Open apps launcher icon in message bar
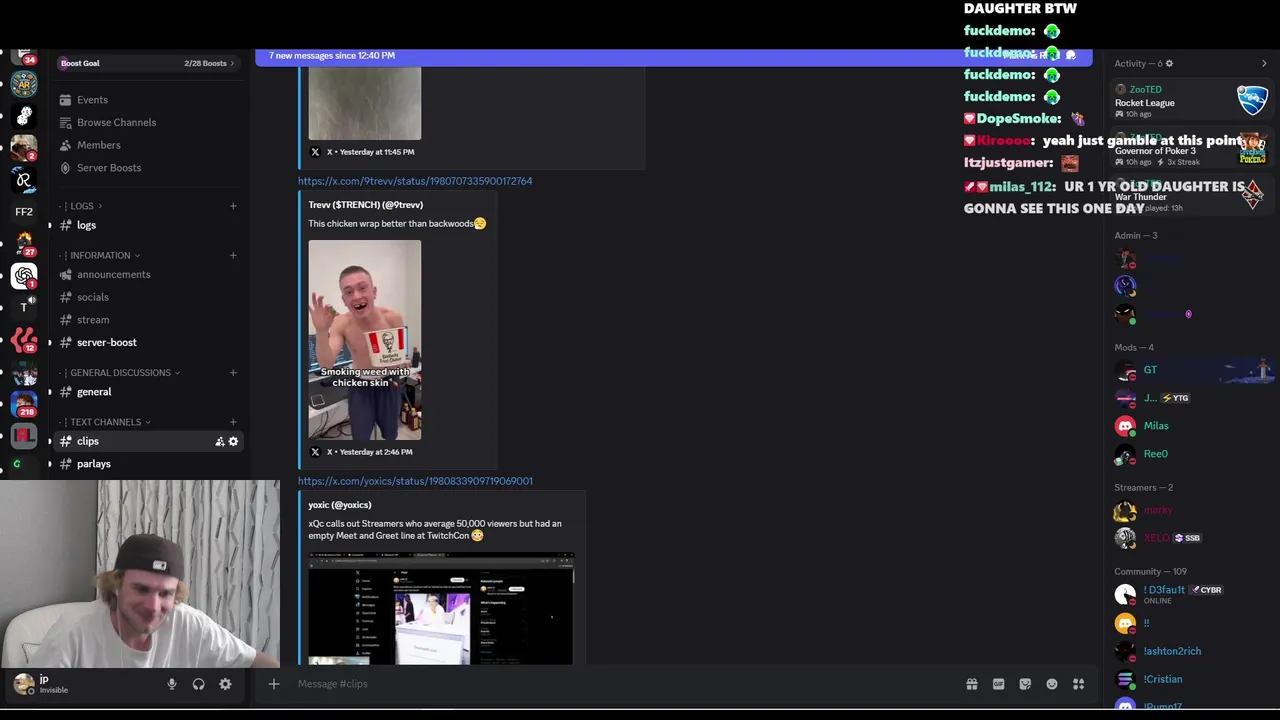This screenshot has width=1280, height=720. (x=1079, y=684)
